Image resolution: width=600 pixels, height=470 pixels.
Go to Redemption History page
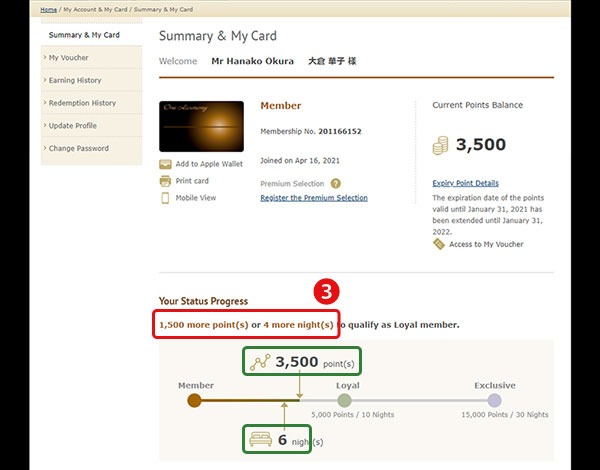coord(82,103)
